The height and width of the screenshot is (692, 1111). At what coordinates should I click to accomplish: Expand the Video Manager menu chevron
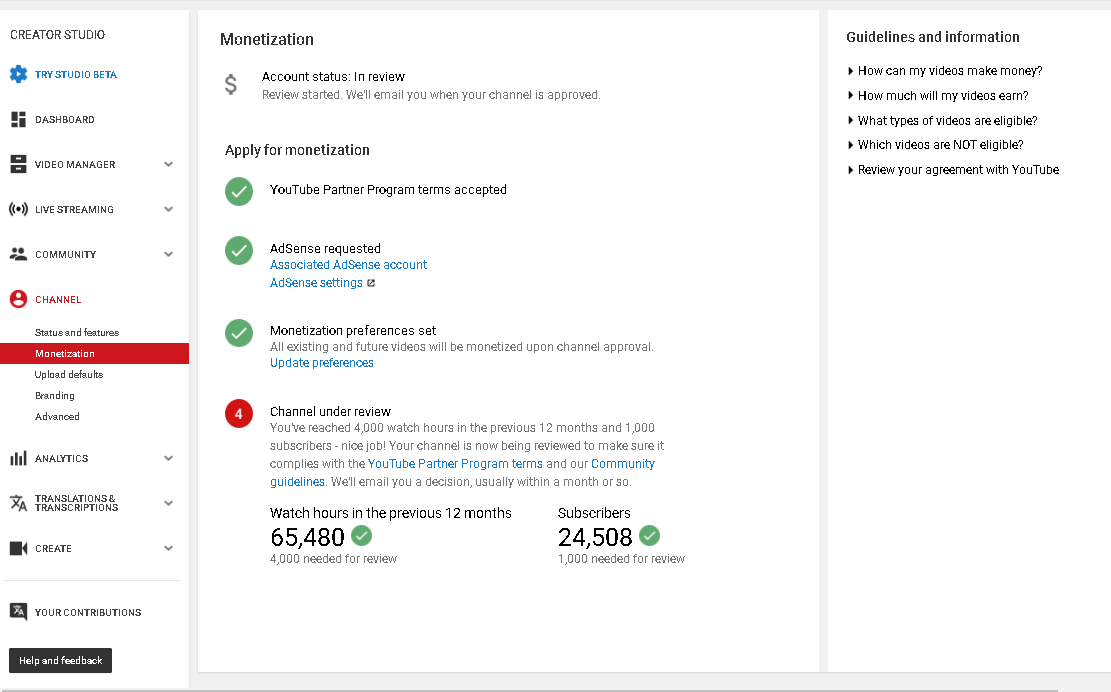click(169, 164)
